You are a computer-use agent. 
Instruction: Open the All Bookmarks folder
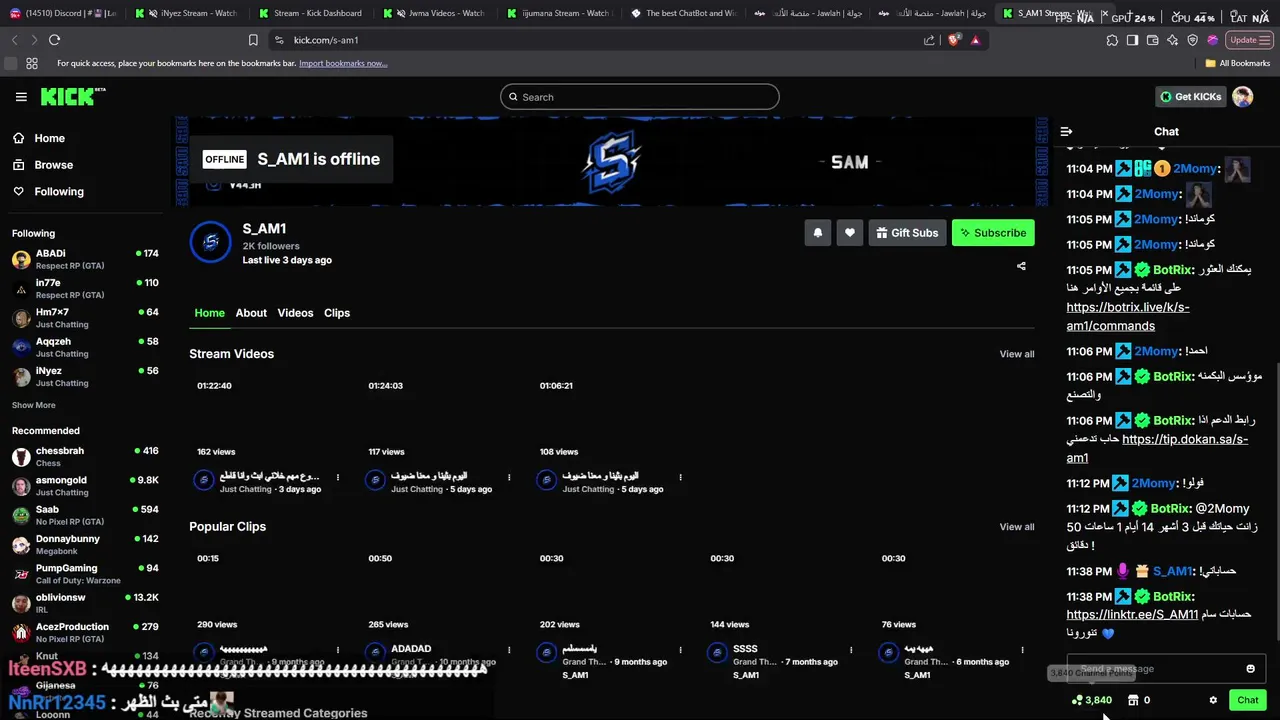[1238, 63]
